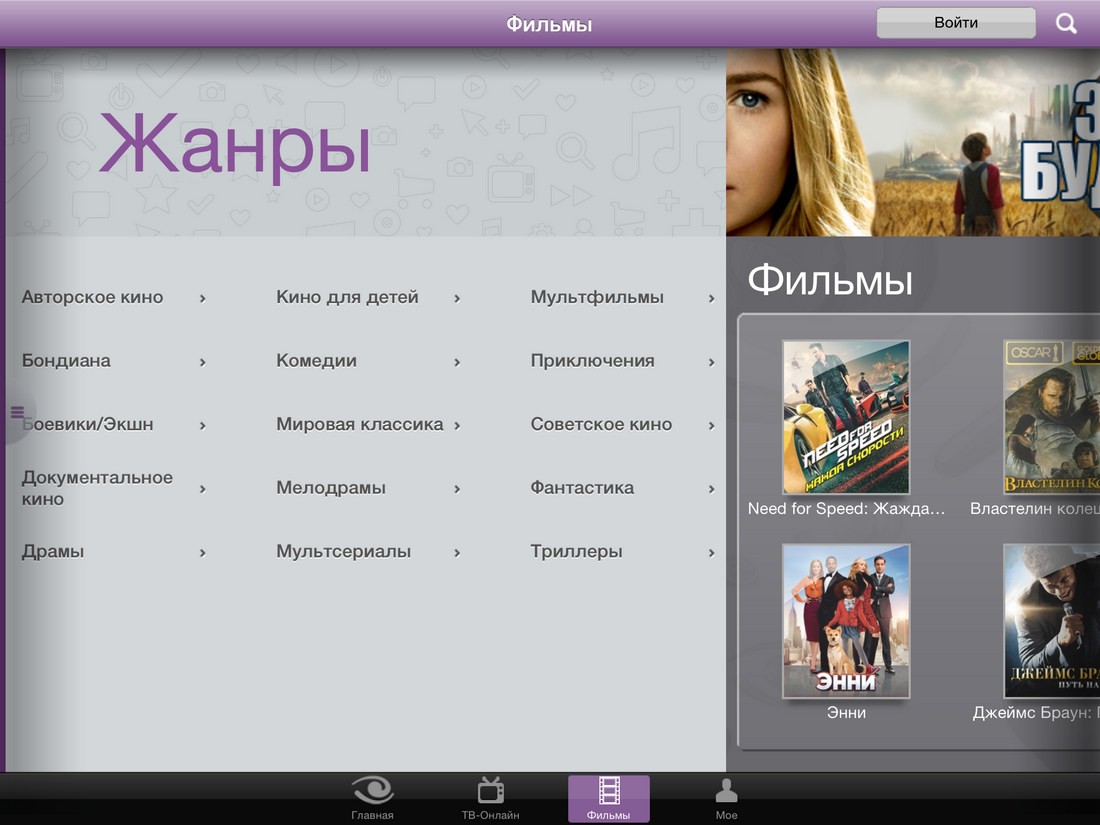Select the Бондиана genre

pyautogui.click(x=66, y=361)
